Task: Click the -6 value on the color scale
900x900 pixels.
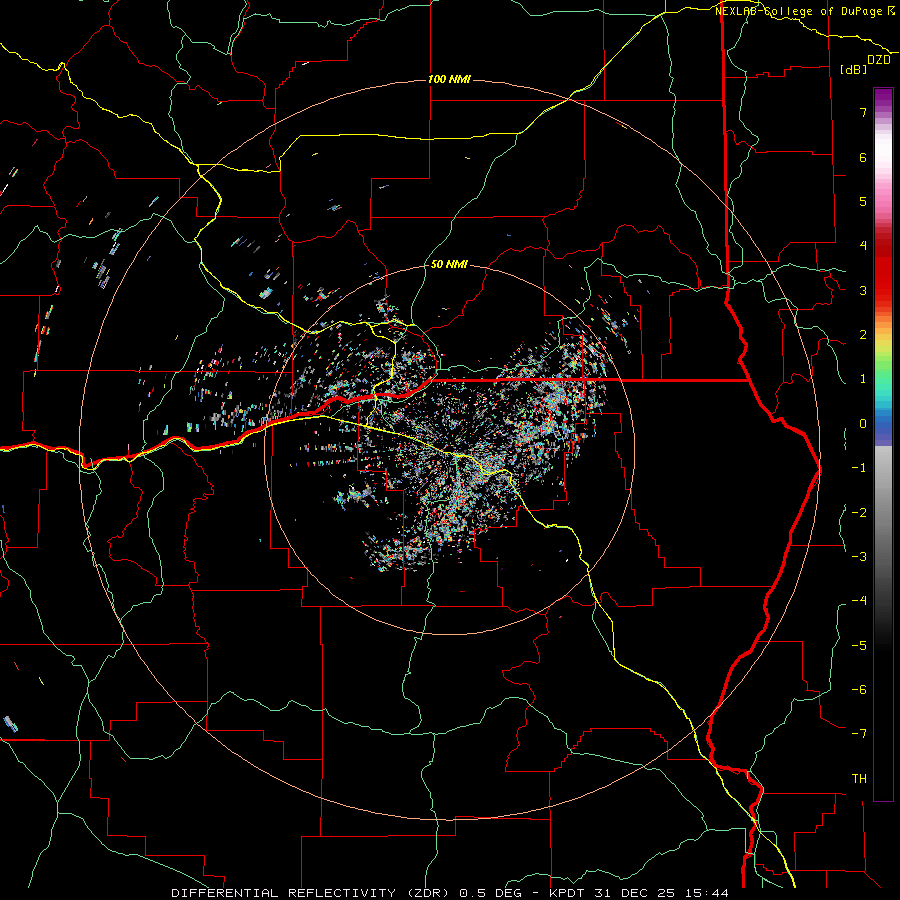Action: tap(859, 690)
